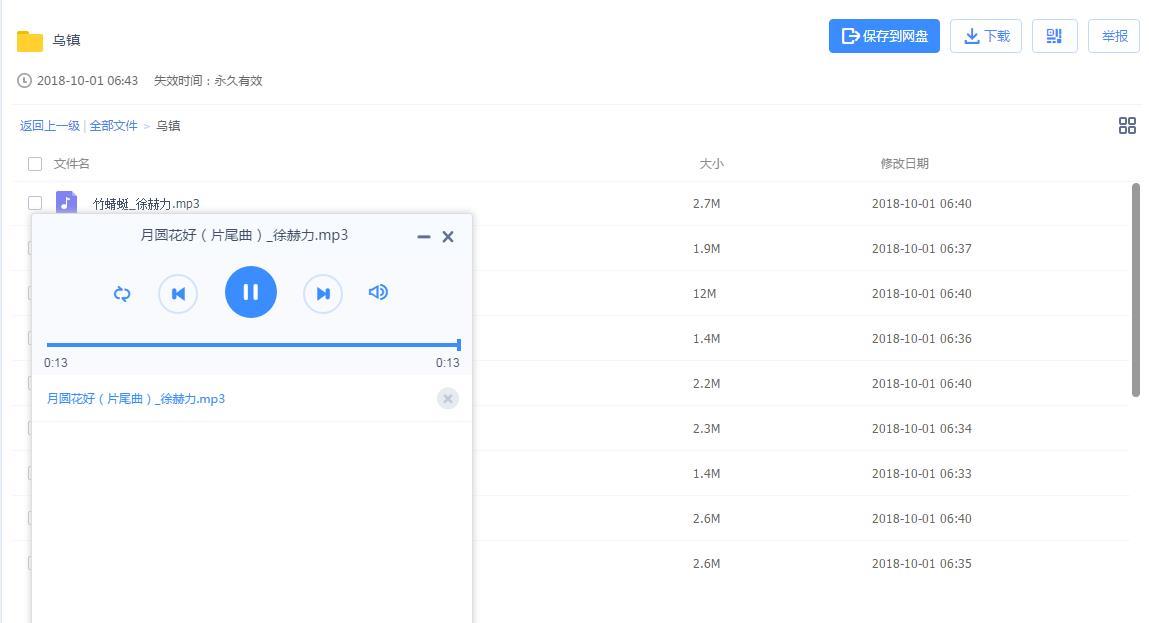Open the QR code share button
1149x623 pixels.
click(x=1054, y=36)
